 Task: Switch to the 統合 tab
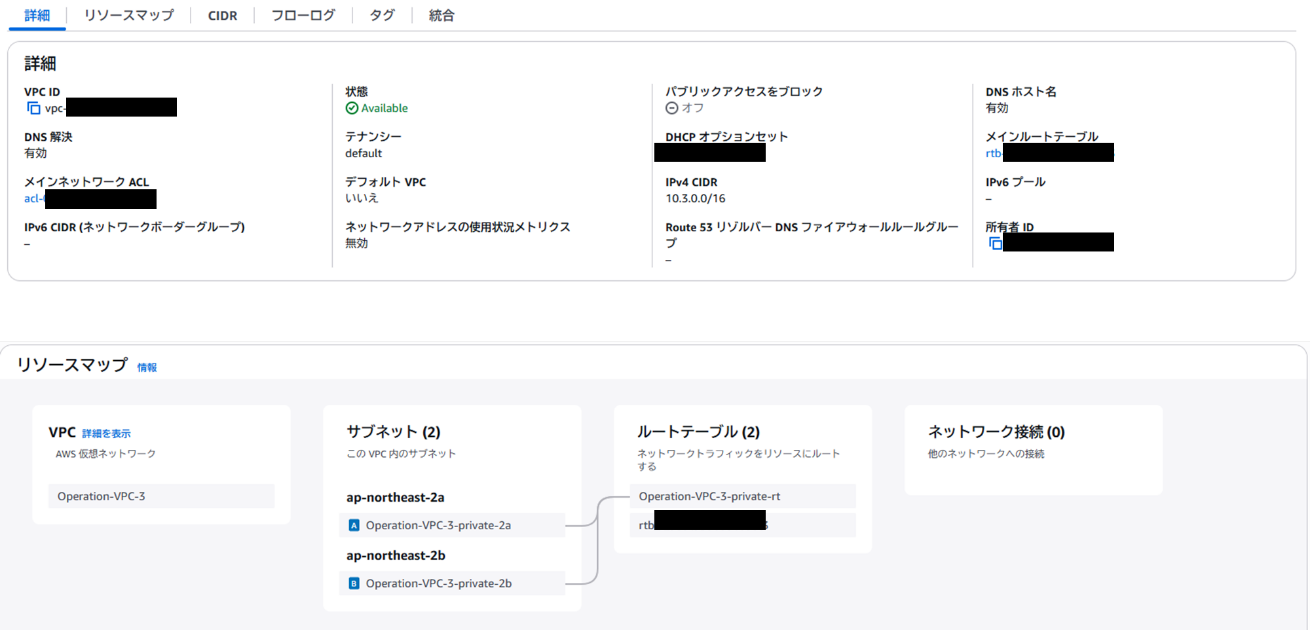coord(441,15)
